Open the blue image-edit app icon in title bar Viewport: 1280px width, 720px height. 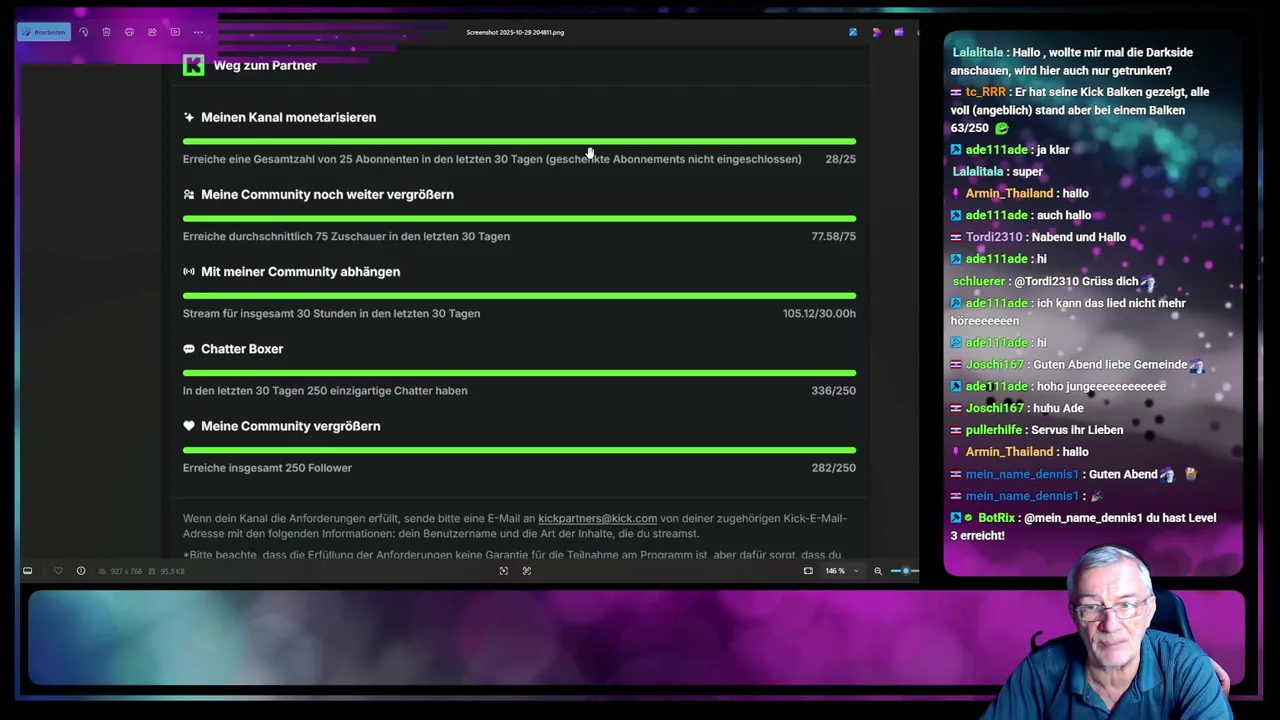(x=853, y=32)
